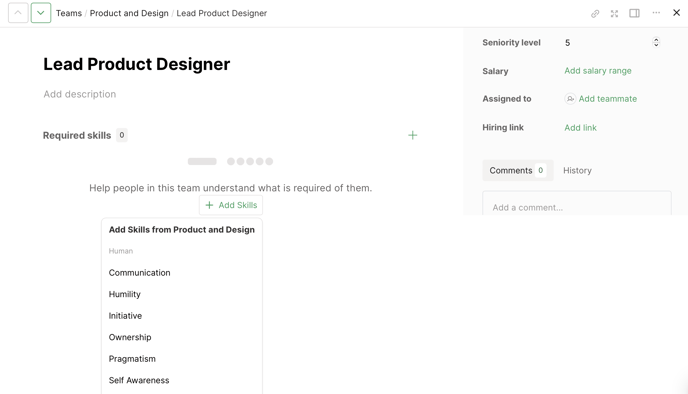Open Product and Design breadcrumb

point(129,13)
